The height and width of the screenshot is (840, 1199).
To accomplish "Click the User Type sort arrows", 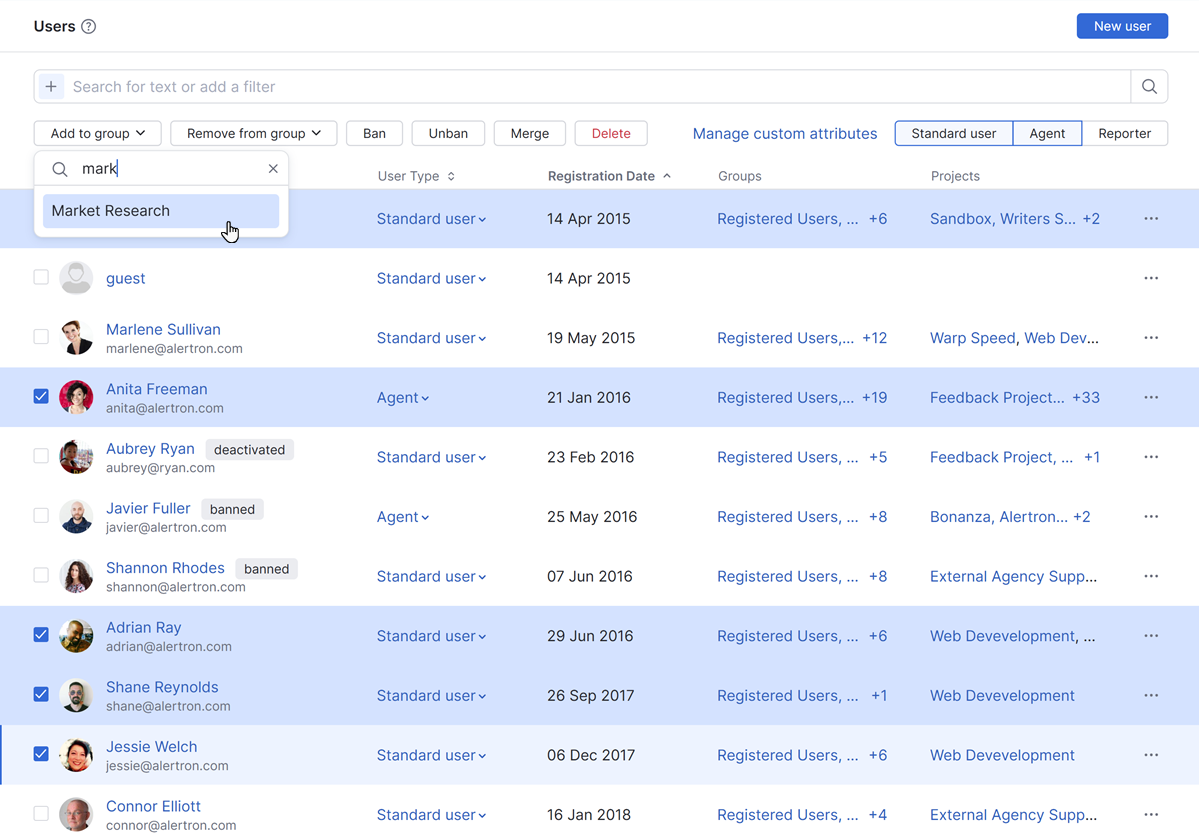I will click(x=451, y=176).
